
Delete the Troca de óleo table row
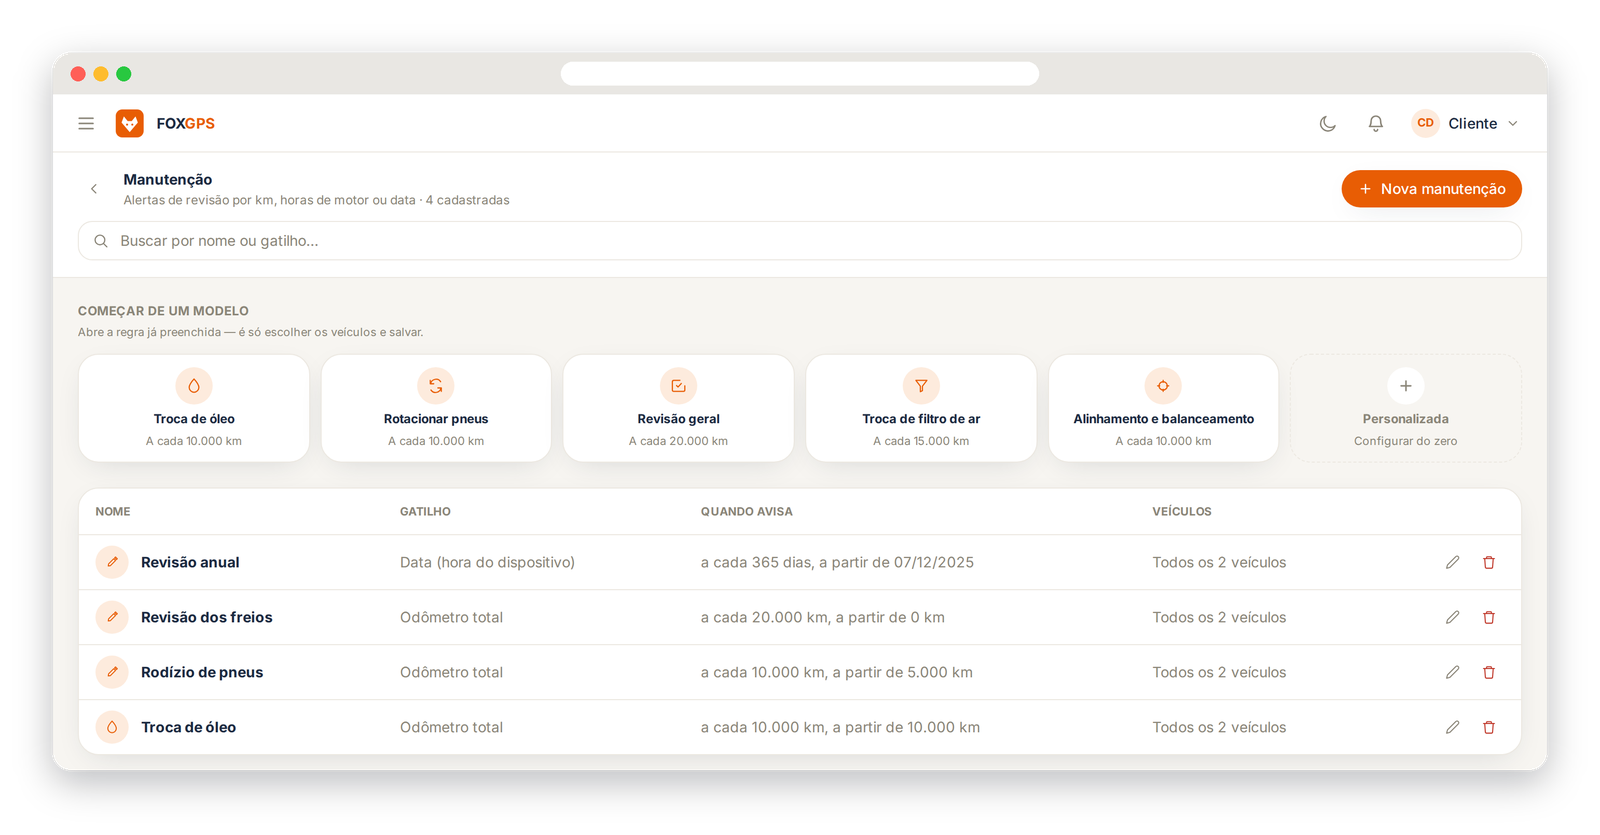[1489, 728]
